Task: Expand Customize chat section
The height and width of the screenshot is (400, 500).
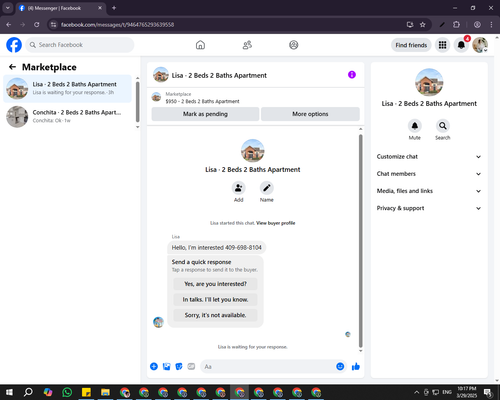Action: tap(429, 157)
